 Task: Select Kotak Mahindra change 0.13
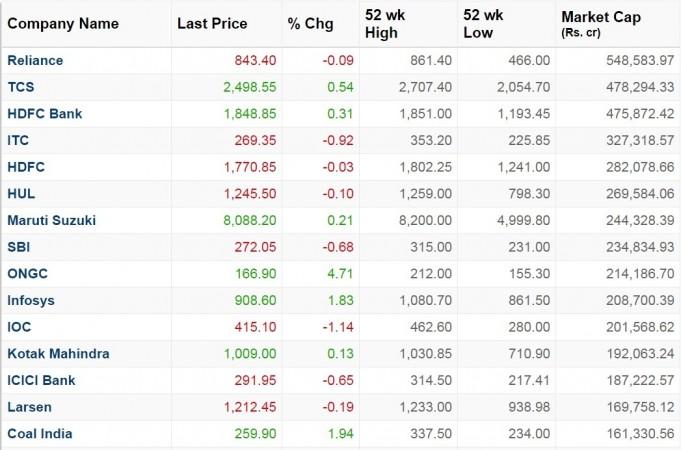tap(340, 354)
